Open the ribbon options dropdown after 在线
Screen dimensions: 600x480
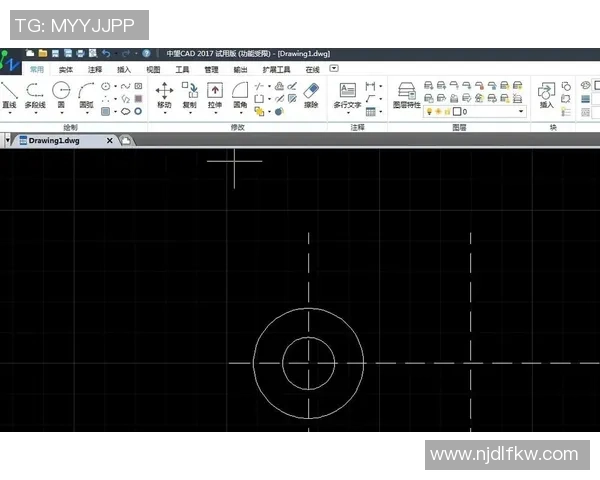pos(335,69)
